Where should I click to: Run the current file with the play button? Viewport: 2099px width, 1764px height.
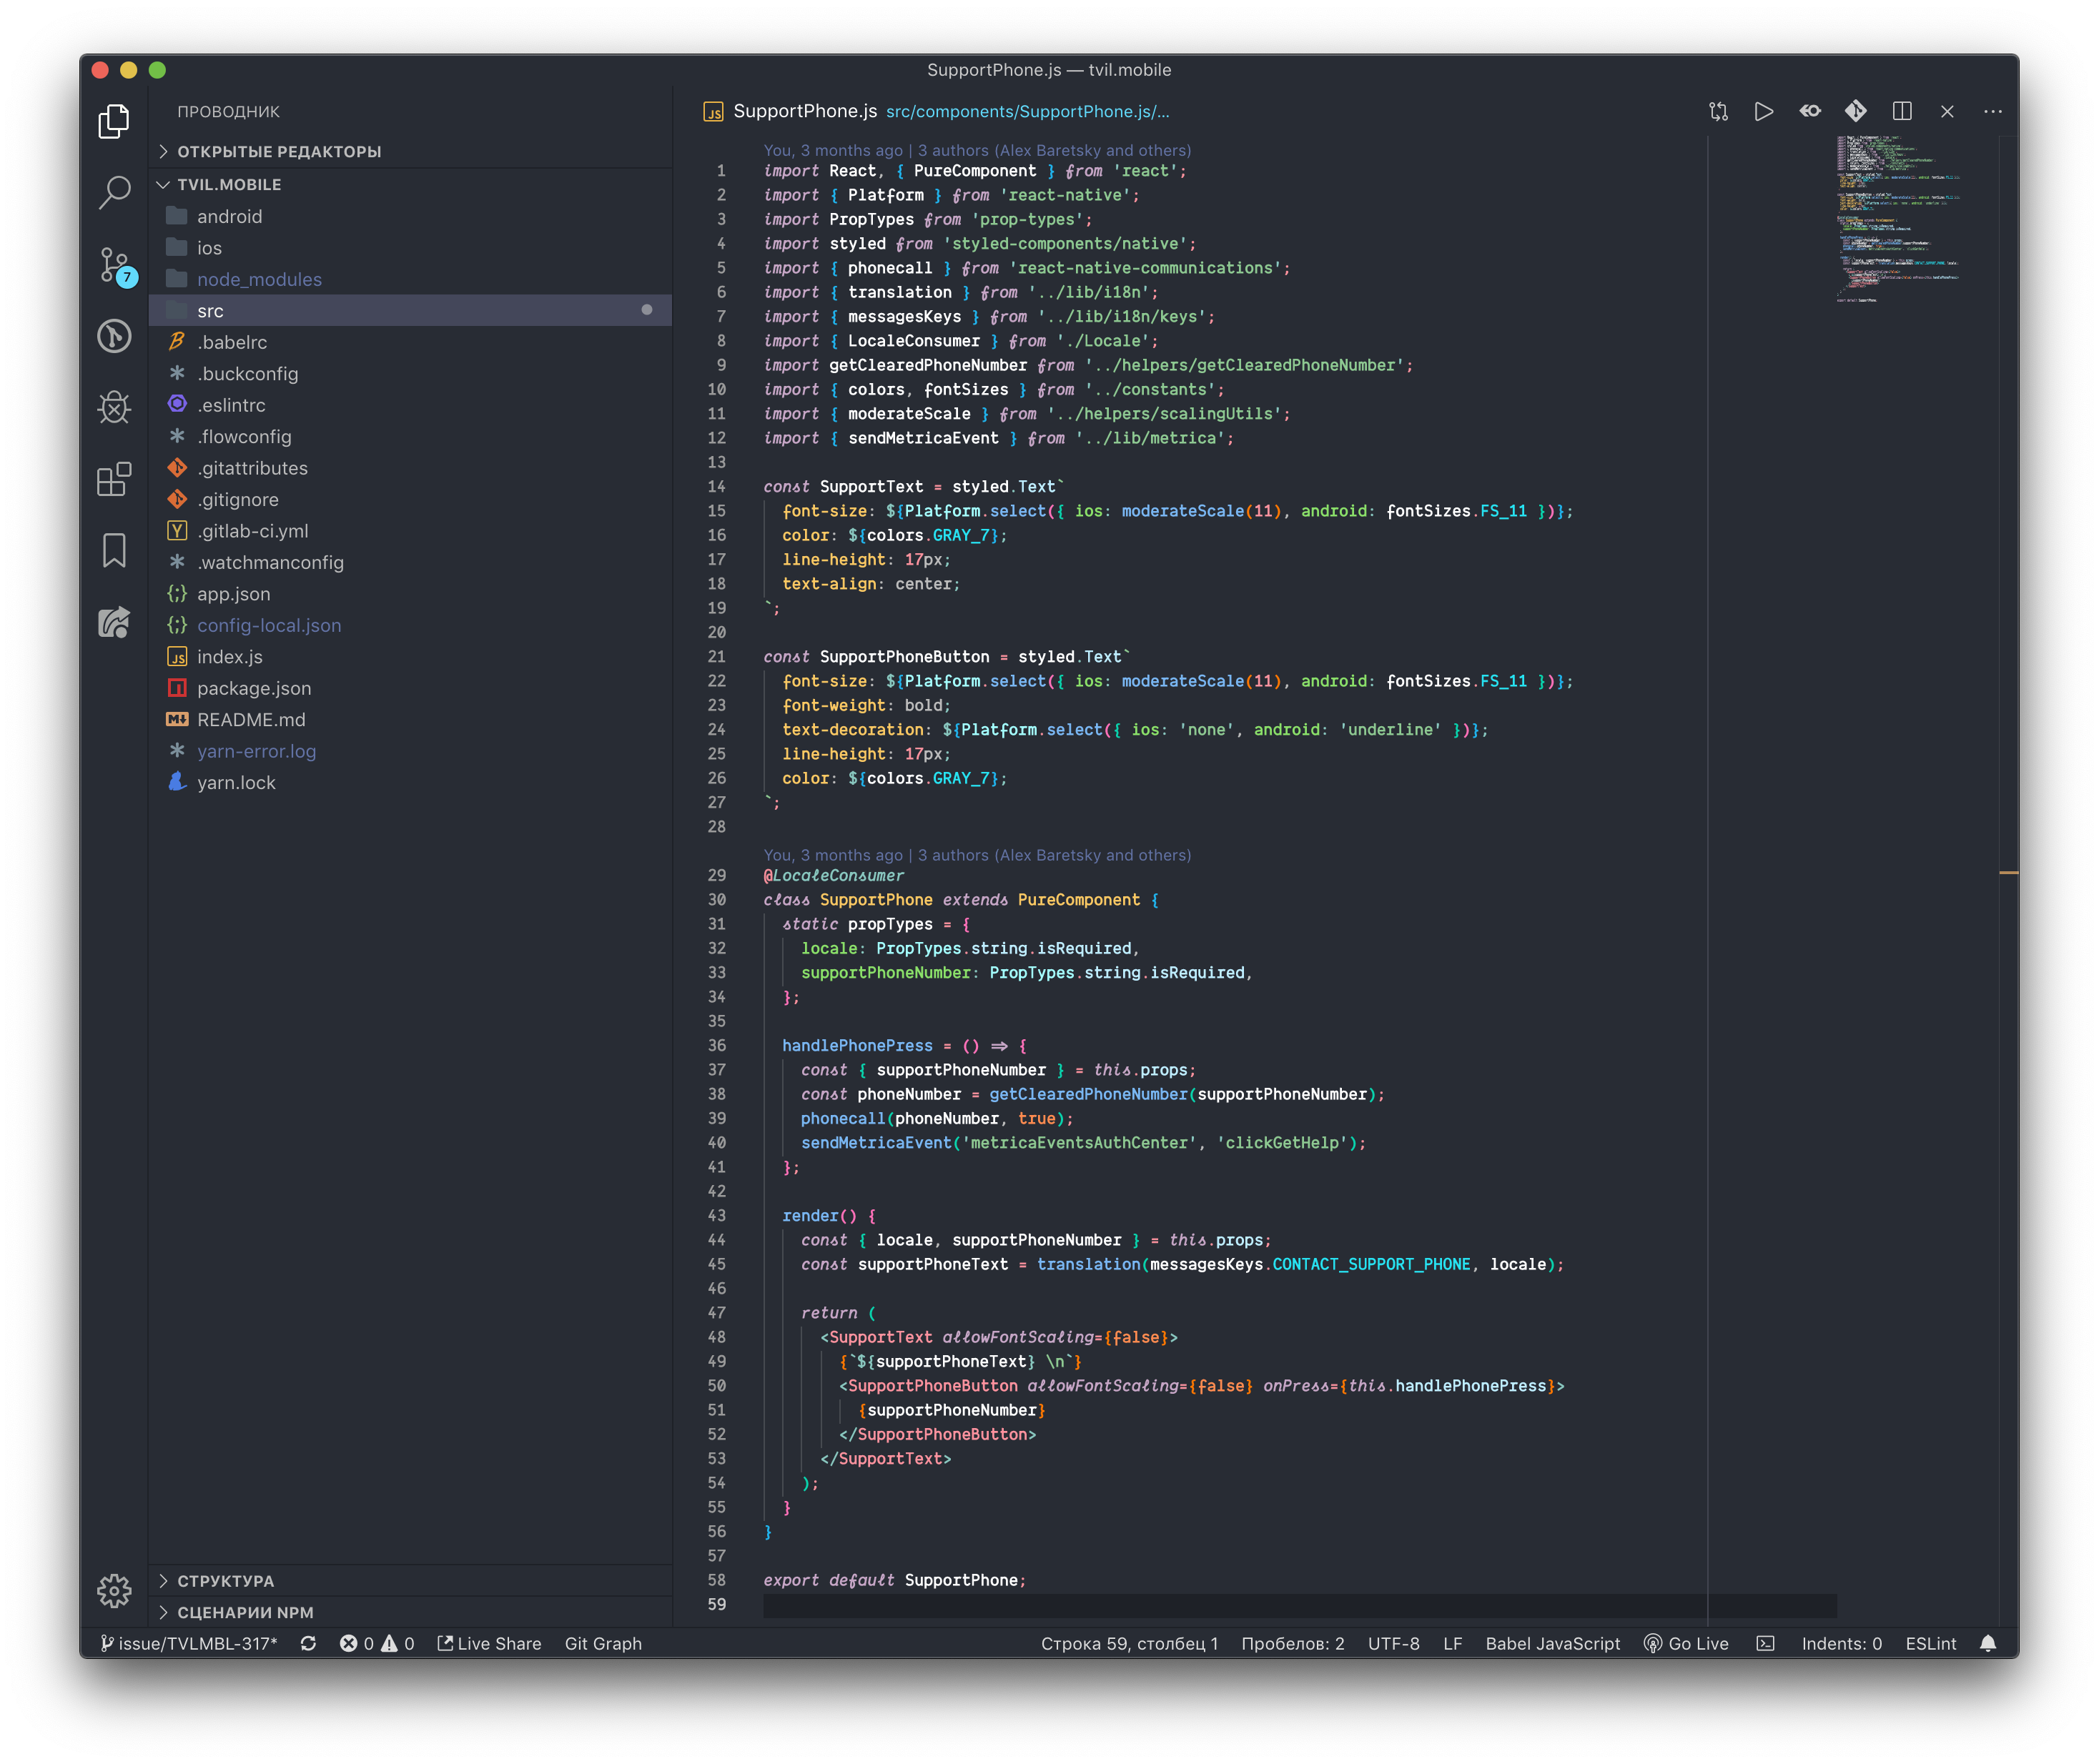coord(1764,111)
